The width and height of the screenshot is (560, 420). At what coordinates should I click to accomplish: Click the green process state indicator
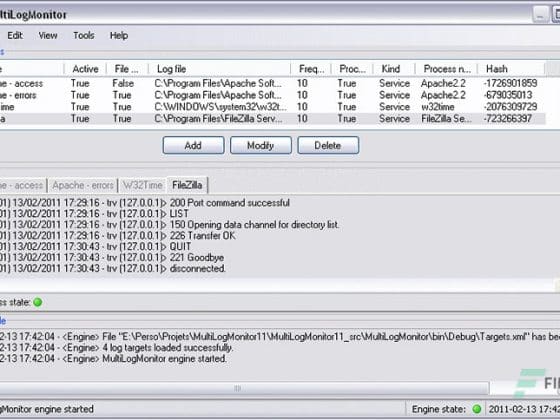coord(38,302)
